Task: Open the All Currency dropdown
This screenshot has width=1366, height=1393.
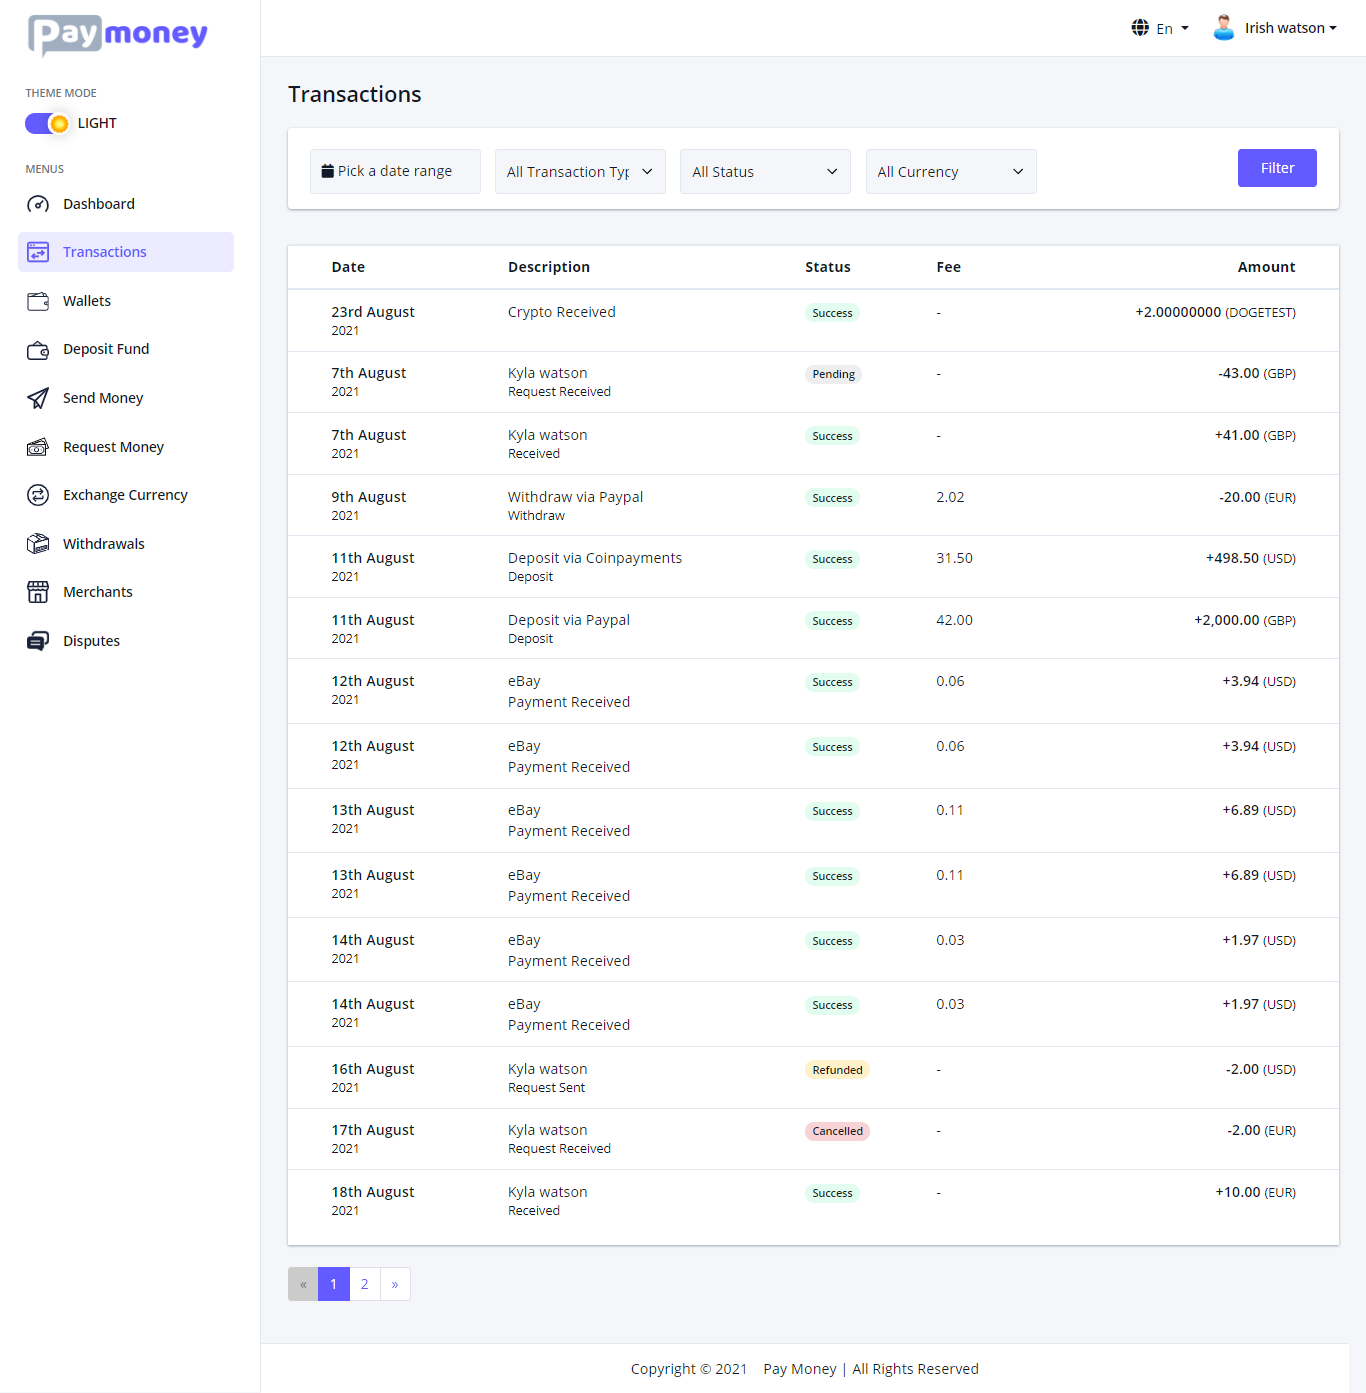Action: (951, 172)
